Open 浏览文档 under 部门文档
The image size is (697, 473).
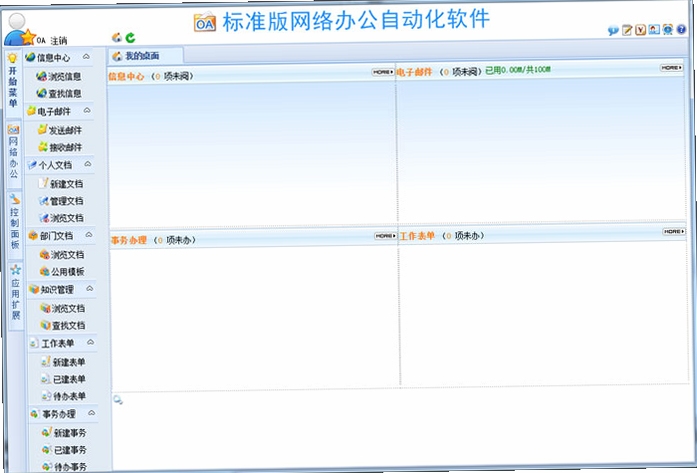[62, 255]
